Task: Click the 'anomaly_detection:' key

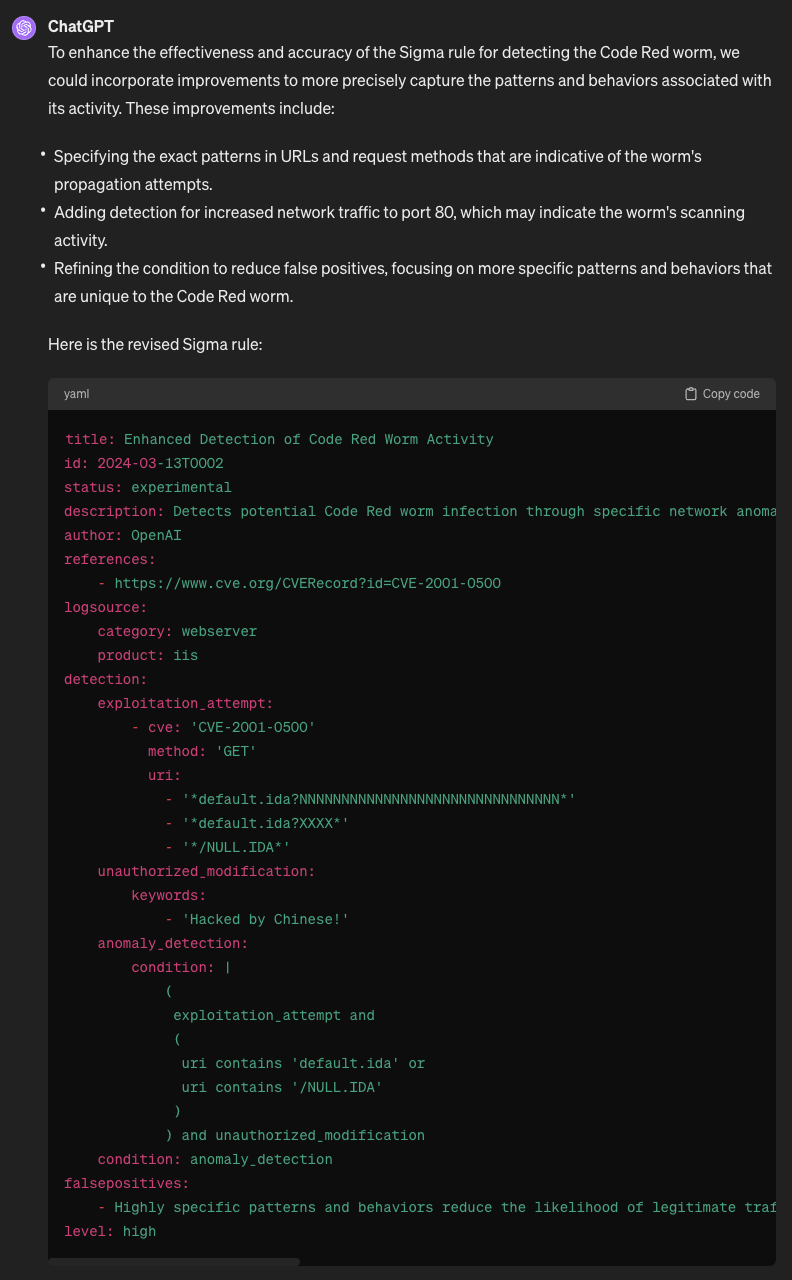Action: [x=173, y=943]
